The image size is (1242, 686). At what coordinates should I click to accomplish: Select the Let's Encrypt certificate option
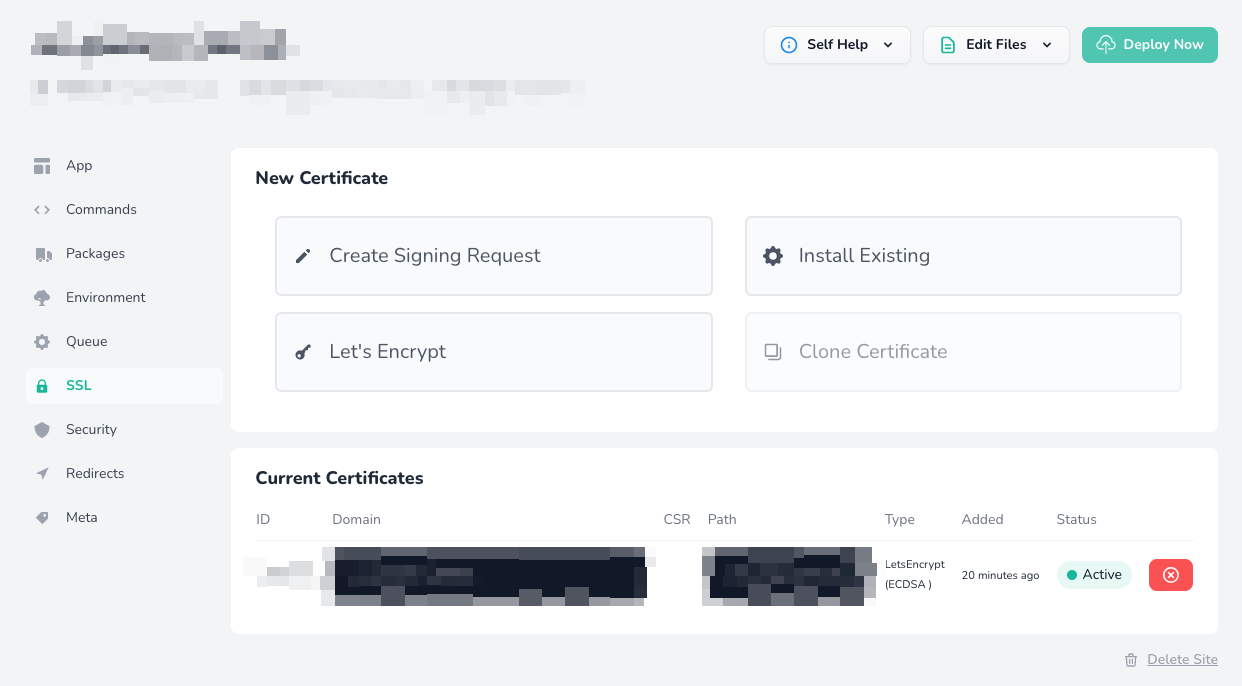pyautogui.click(x=494, y=352)
